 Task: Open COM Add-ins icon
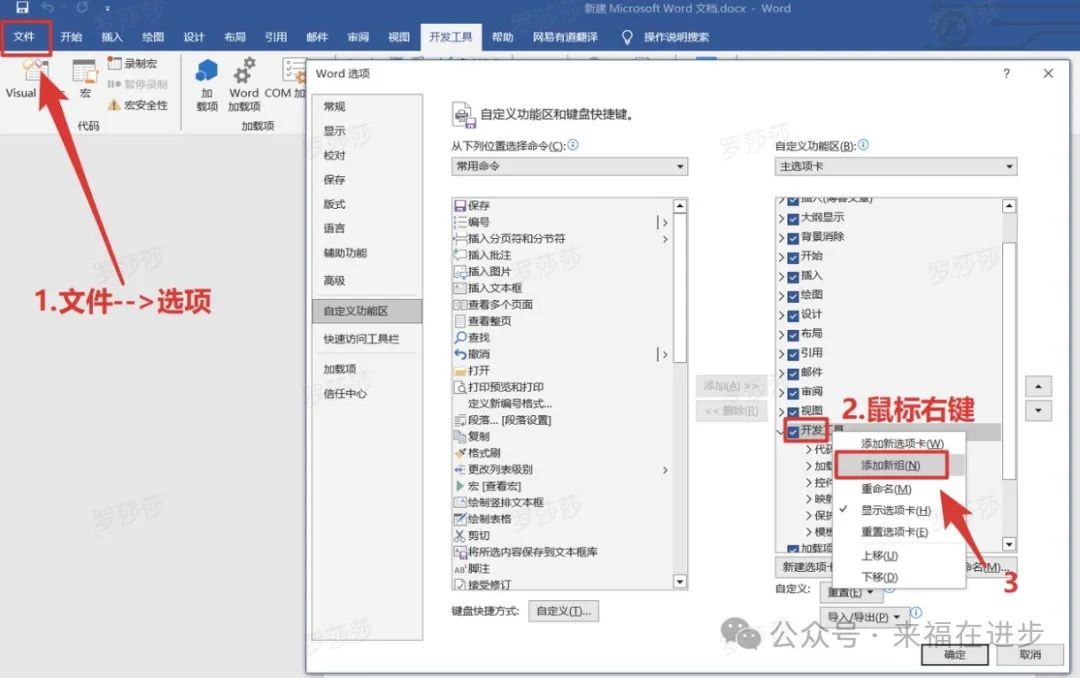293,70
